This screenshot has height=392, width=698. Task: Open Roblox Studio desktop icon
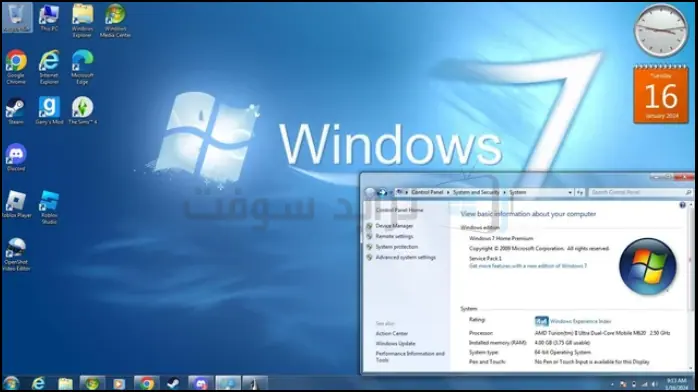pyautogui.click(x=49, y=207)
